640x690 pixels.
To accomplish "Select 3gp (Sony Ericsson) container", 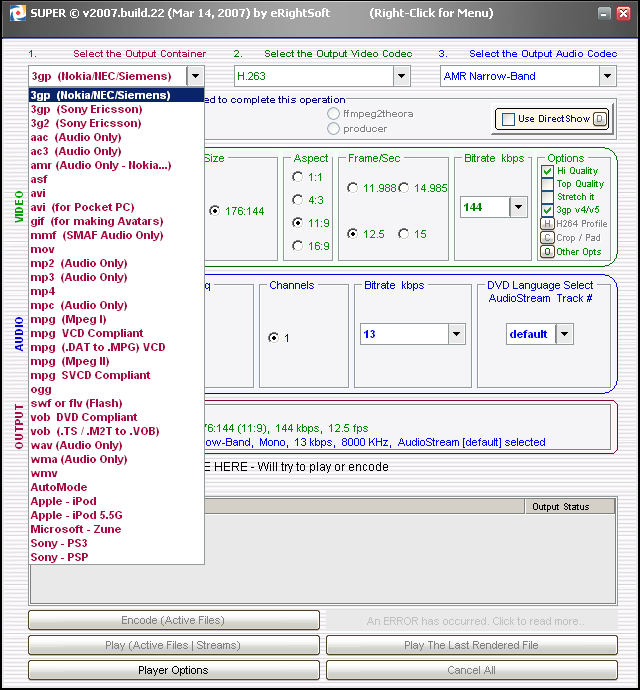I will pyautogui.click(x=117, y=109).
